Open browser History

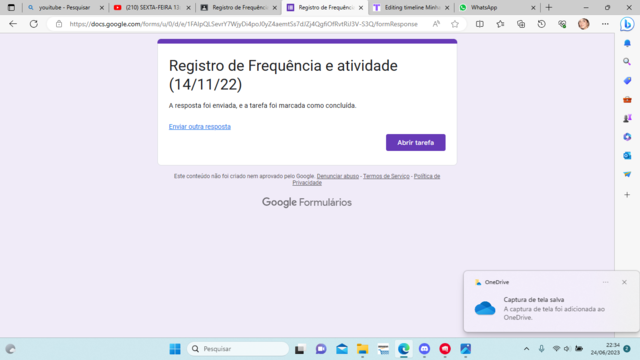pos(542,24)
